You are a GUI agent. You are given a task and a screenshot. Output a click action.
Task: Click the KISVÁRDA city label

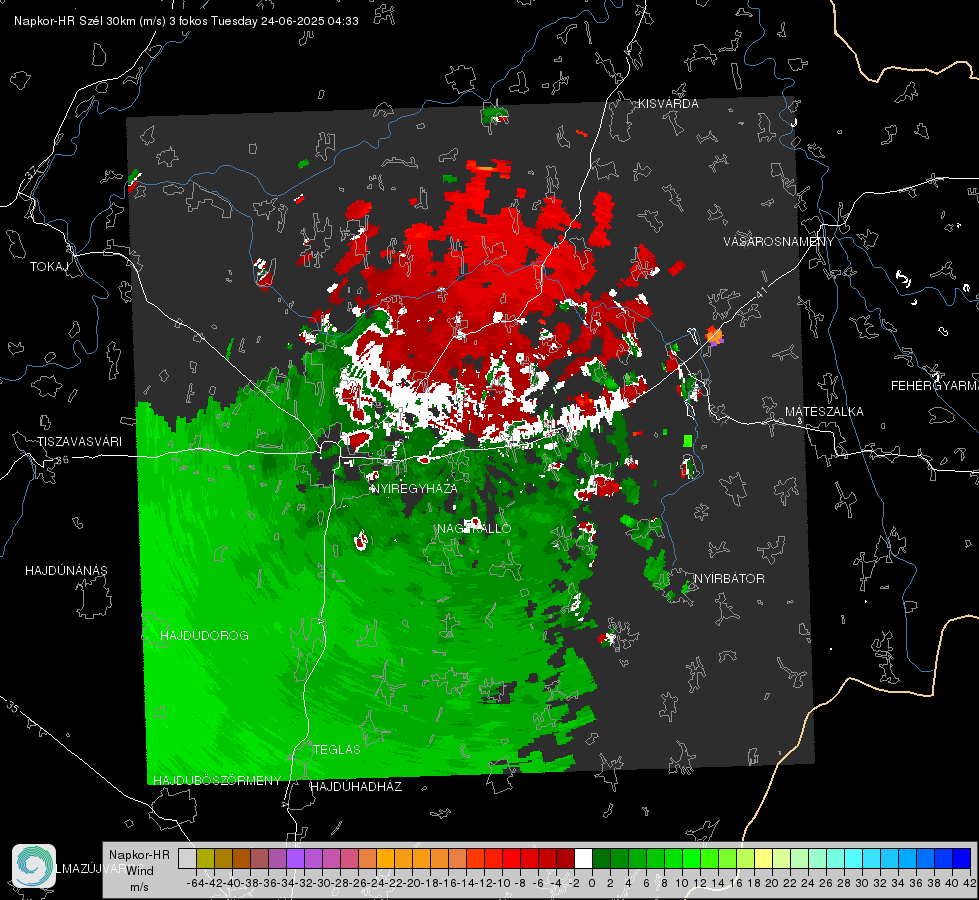(x=668, y=104)
